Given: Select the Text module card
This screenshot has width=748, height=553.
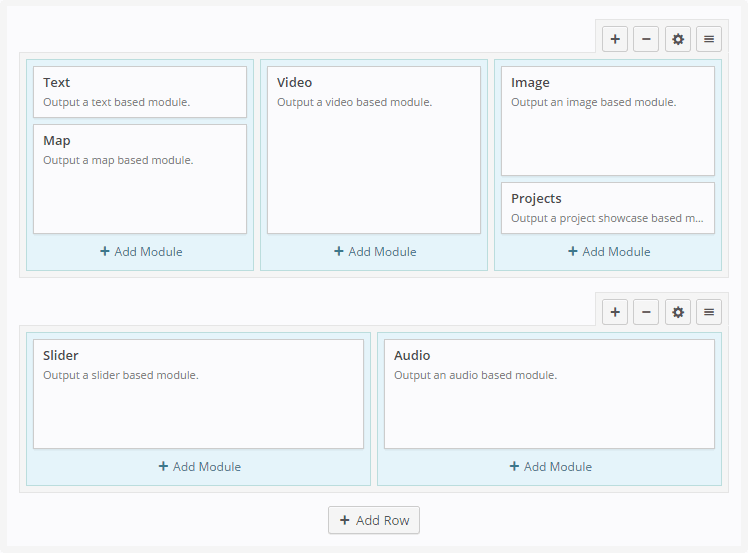Looking at the screenshot, I should pyautogui.click(x=140, y=92).
